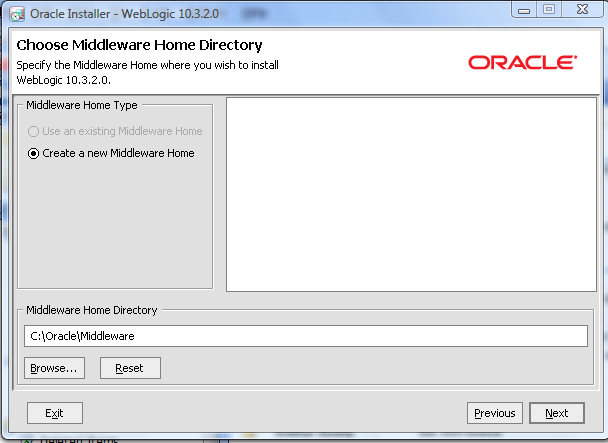Click the Middleware Home Directory path field
This screenshot has height=443, width=608.
coord(306,336)
